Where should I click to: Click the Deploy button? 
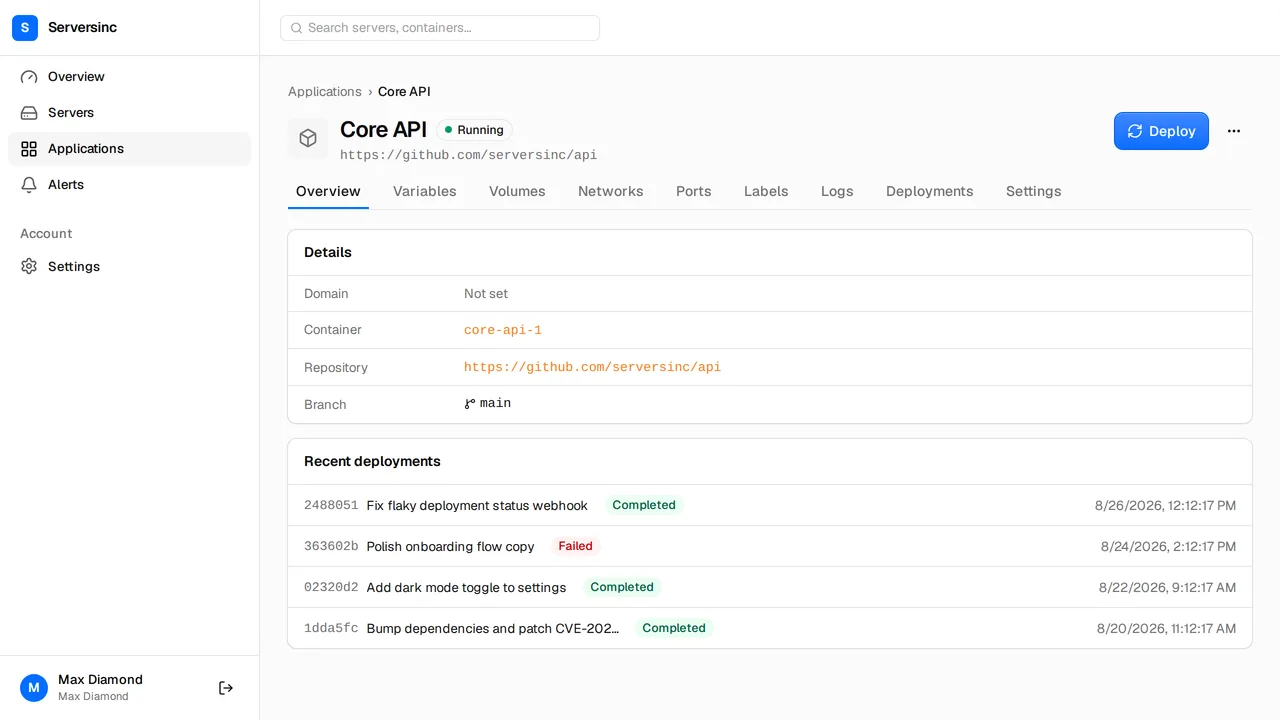pos(1161,131)
